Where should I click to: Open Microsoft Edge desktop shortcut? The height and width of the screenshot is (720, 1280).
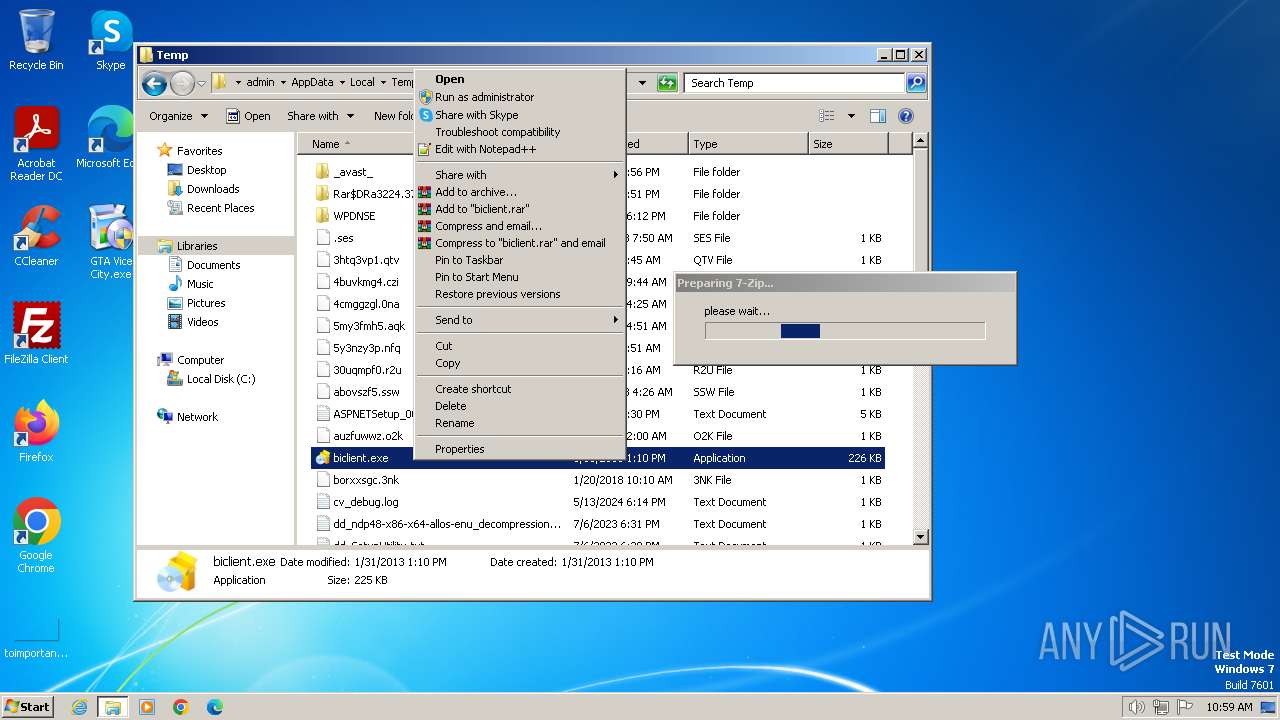[110, 138]
